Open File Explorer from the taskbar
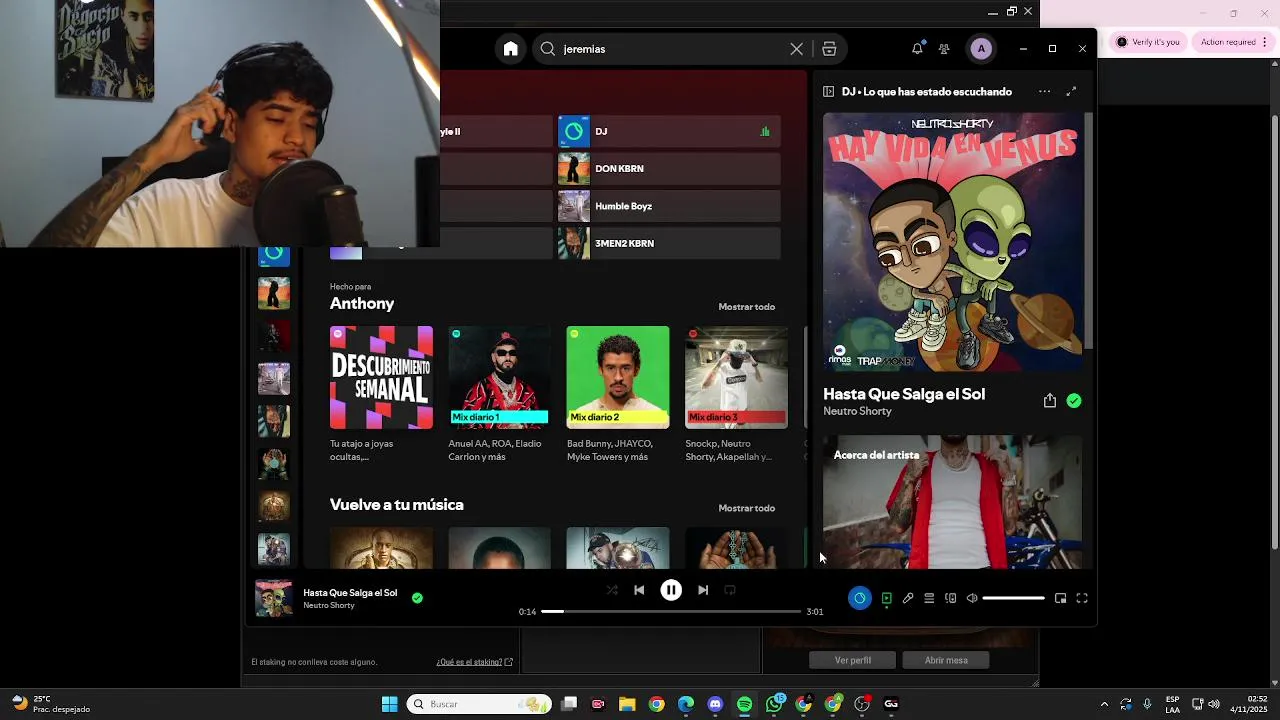The height and width of the screenshot is (720, 1280). (627, 704)
